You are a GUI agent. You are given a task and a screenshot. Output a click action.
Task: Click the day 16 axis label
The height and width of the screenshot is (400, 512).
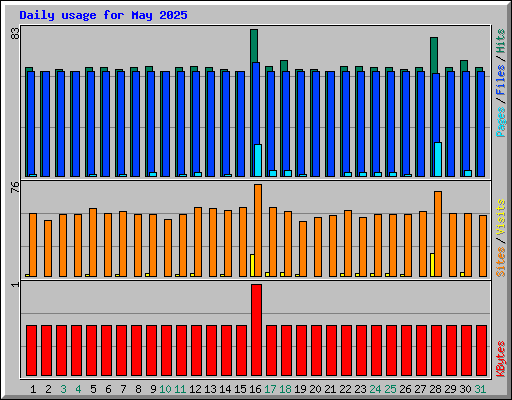click(255, 389)
